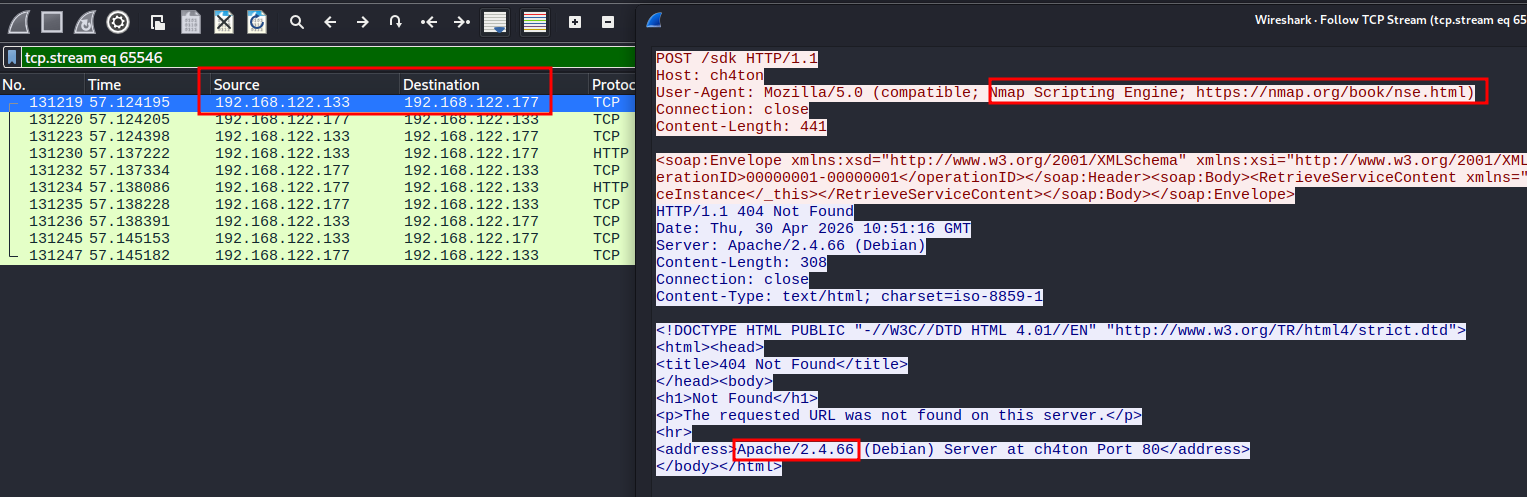
Task: Stop the packet capture
Action: tap(52, 21)
